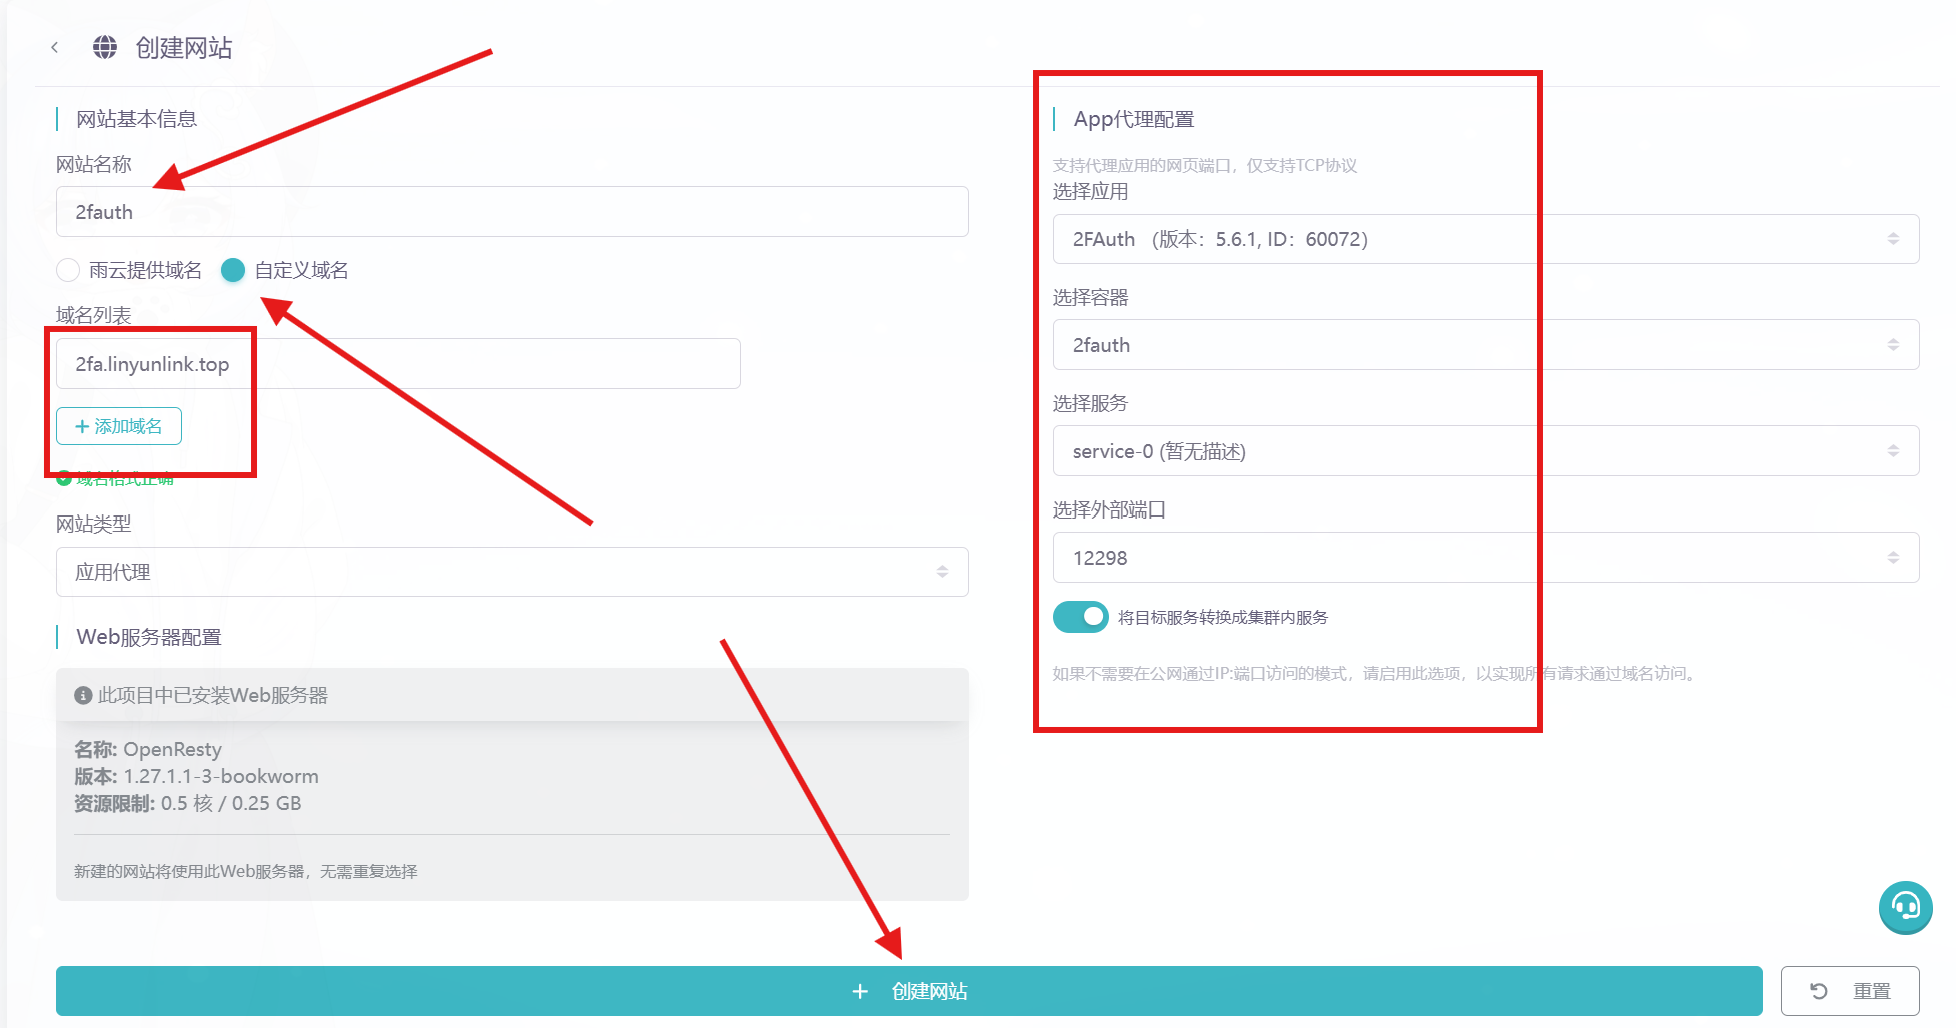Click the 重置 button

(x=1849, y=991)
